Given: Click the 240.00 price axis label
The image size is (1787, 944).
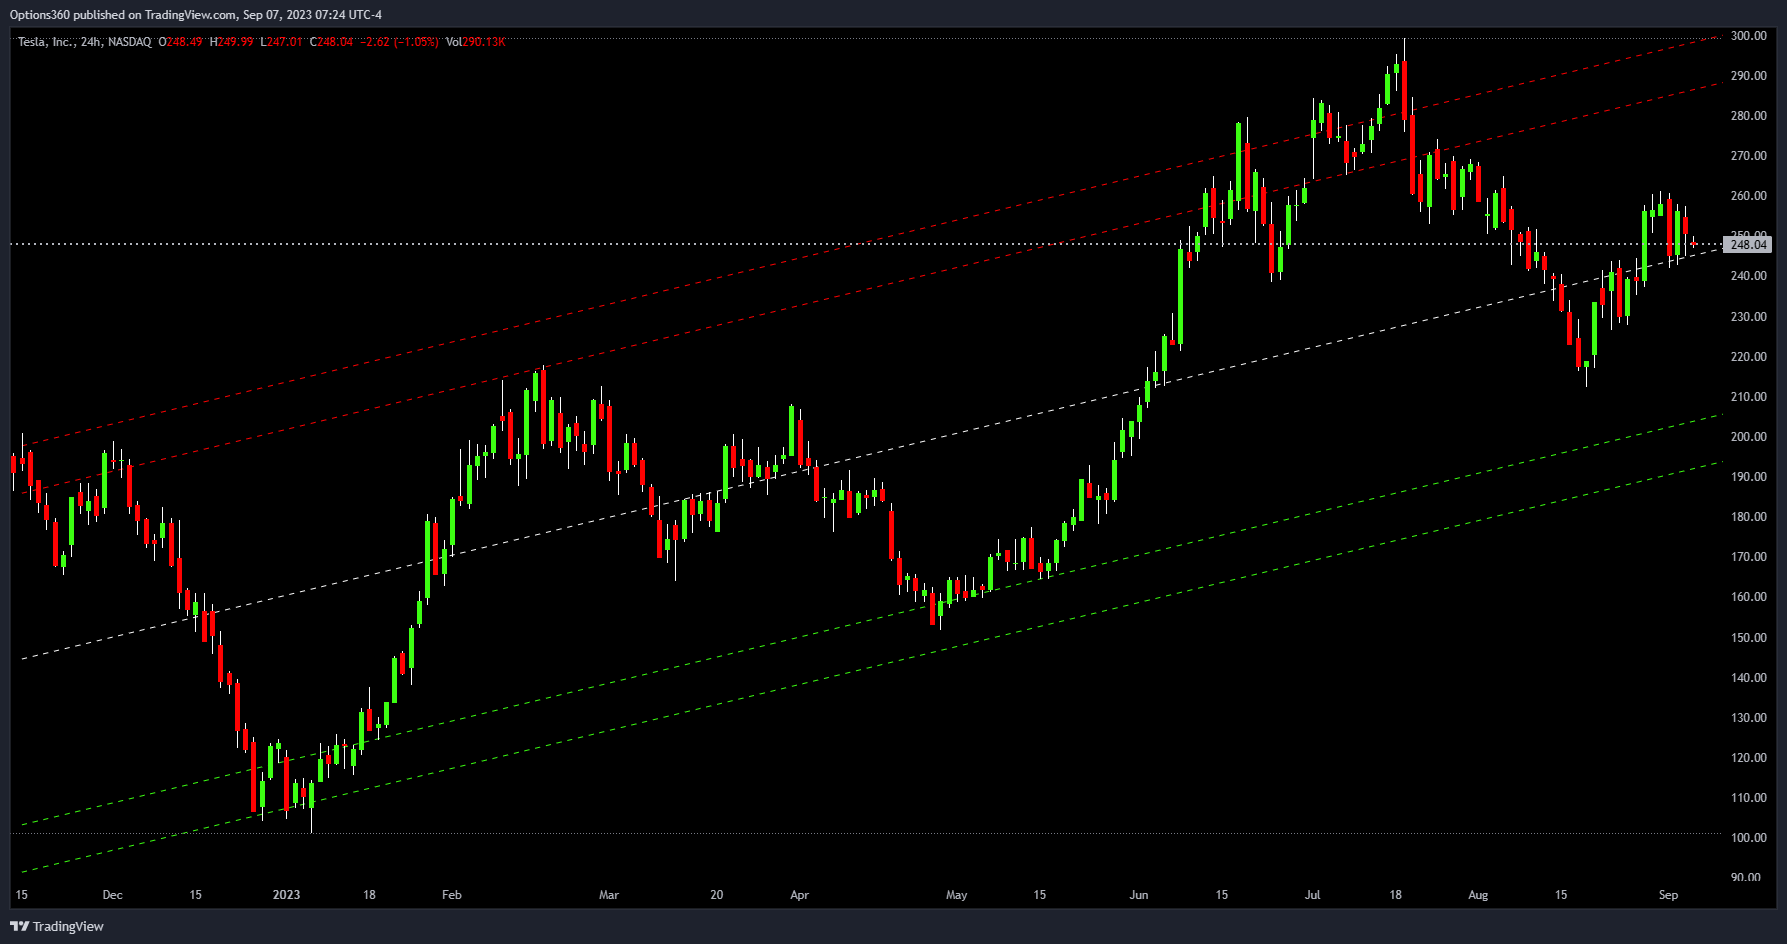Looking at the screenshot, I should coord(1749,276).
